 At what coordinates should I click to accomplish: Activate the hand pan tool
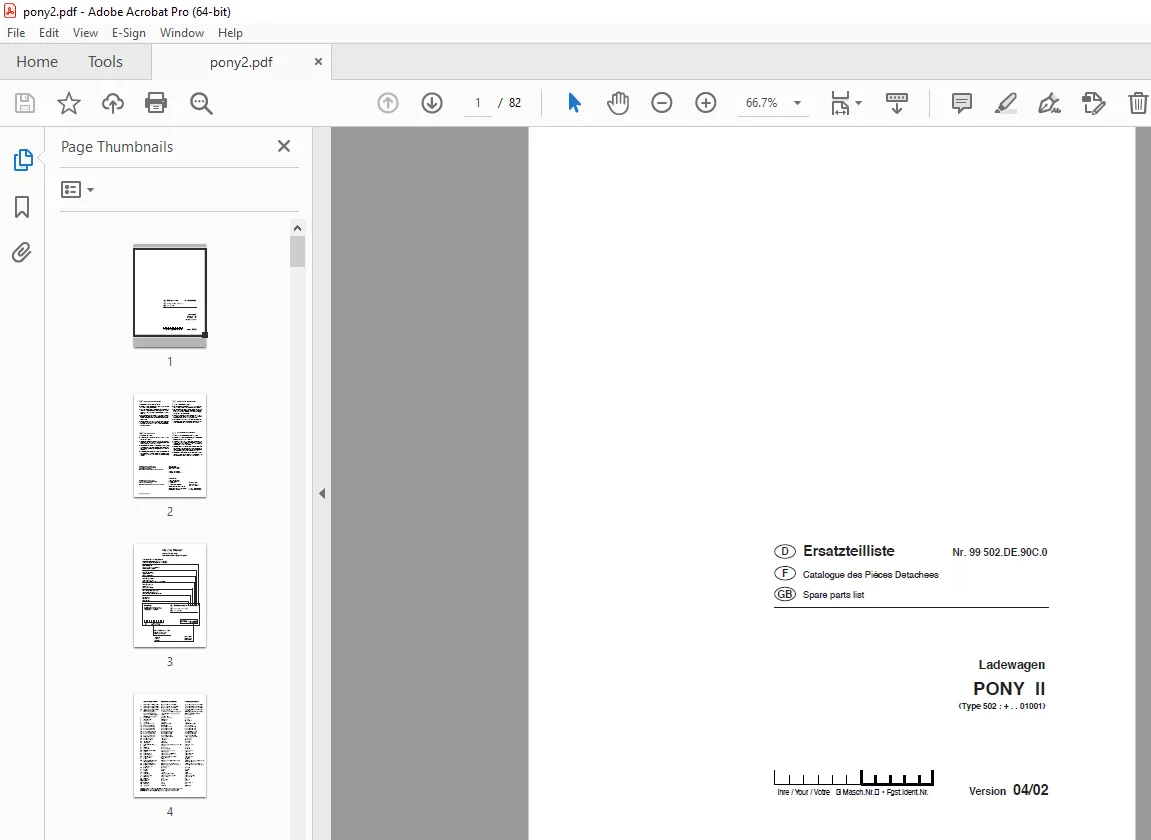(x=618, y=103)
